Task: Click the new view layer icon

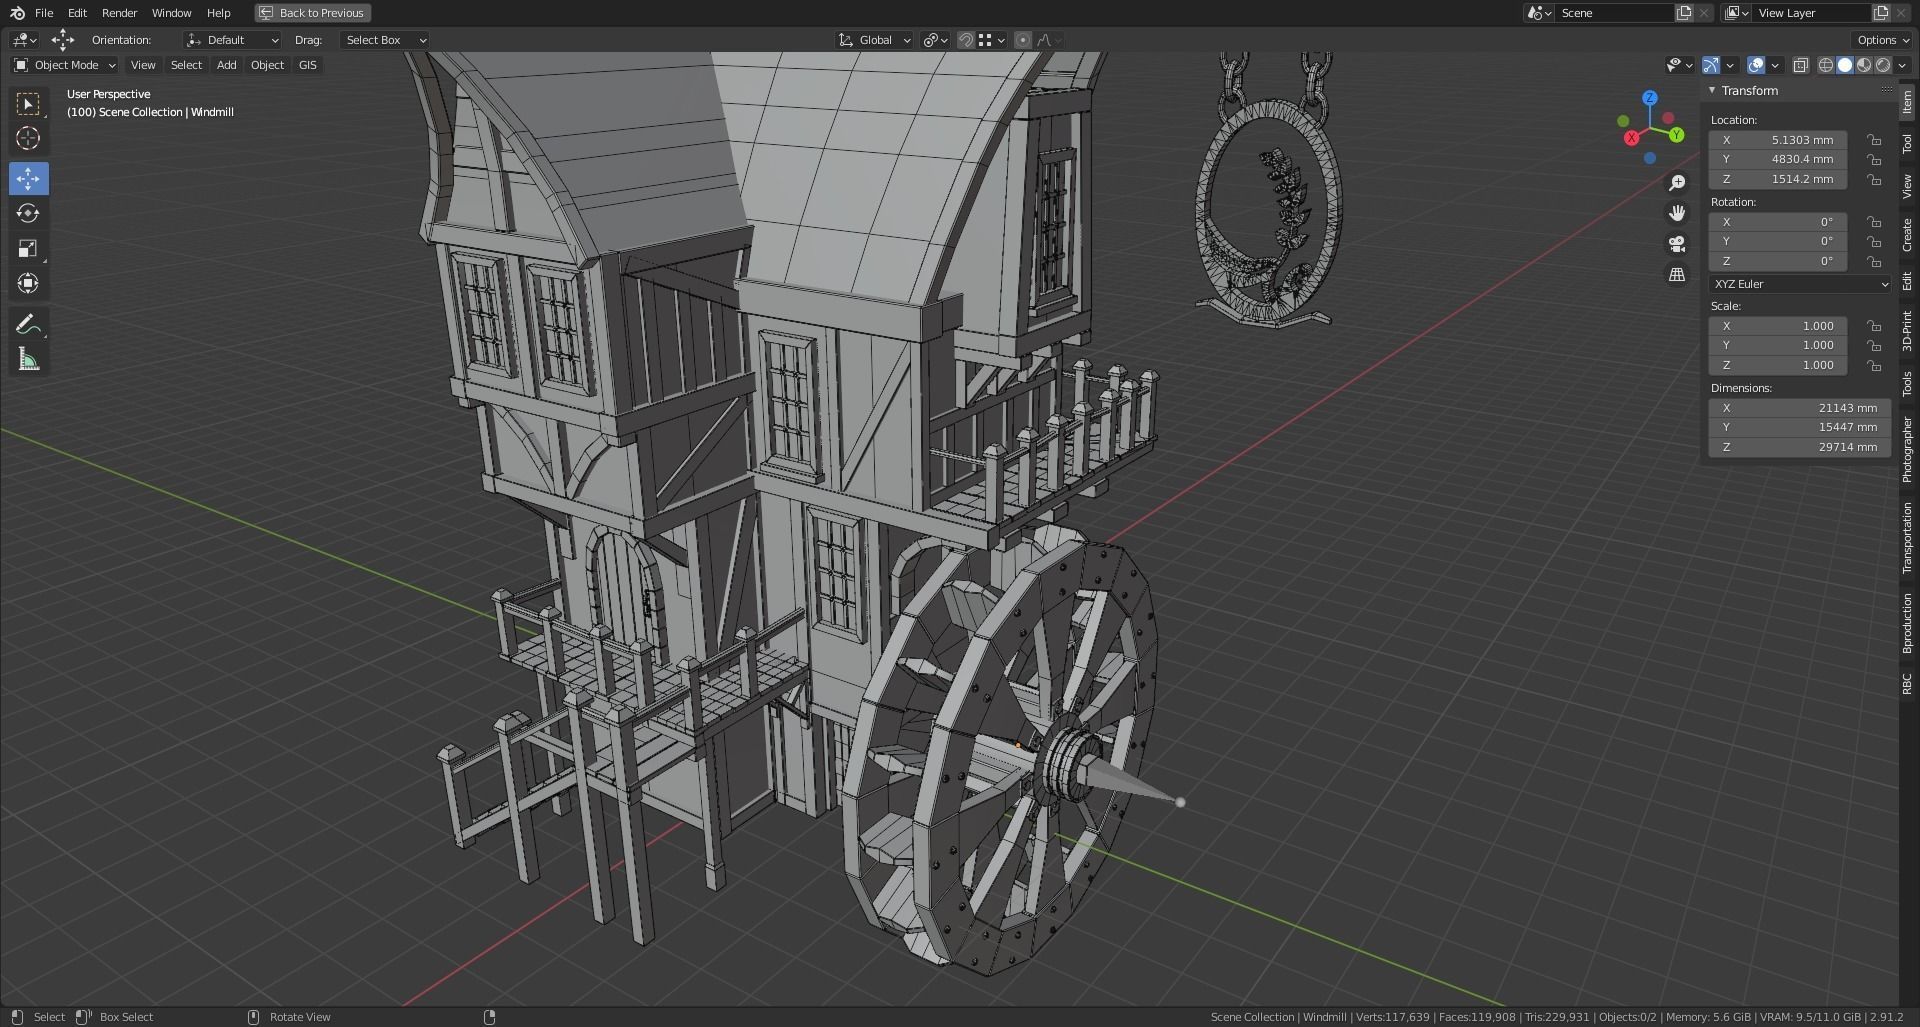Action: click(x=1881, y=13)
